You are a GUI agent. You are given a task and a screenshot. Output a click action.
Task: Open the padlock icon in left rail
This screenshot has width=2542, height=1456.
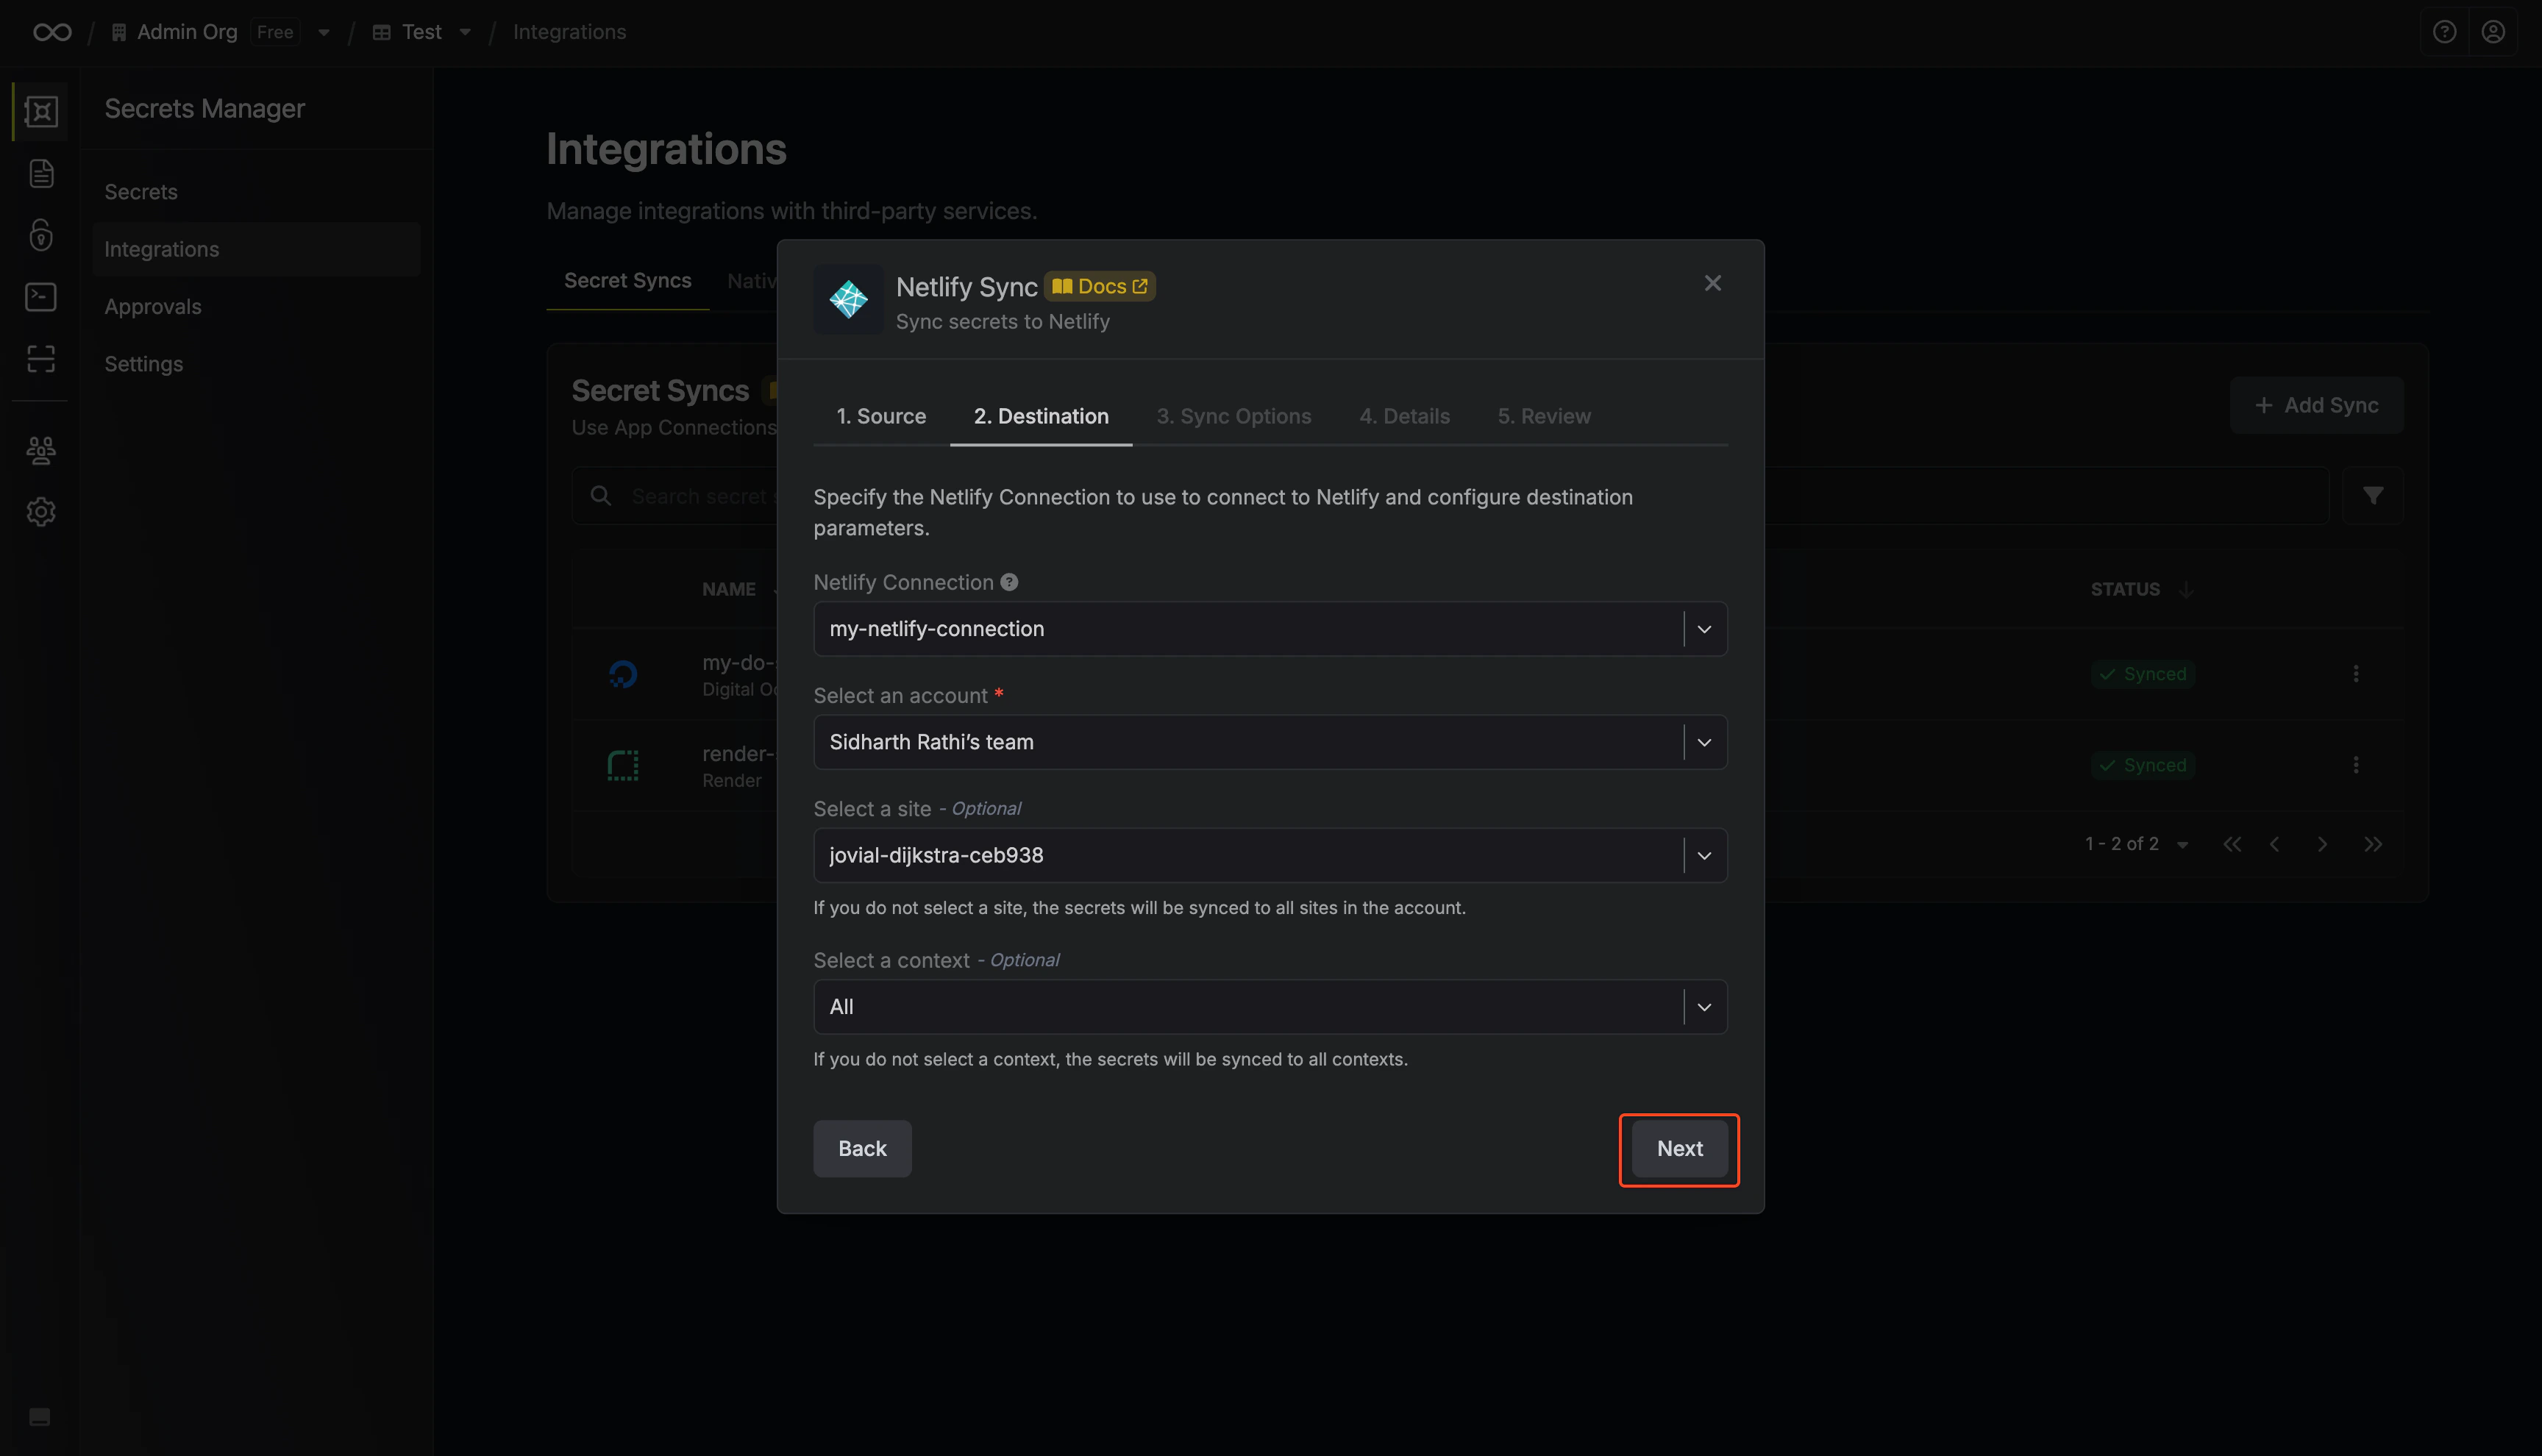(x=41, y=235)
